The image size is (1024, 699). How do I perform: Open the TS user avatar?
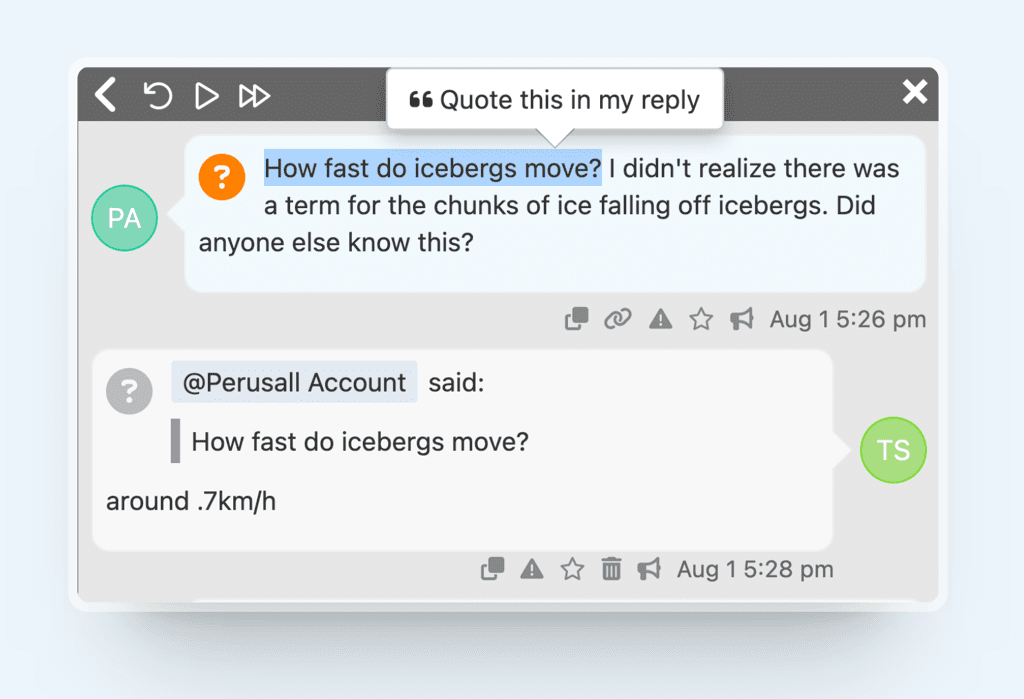point(893,450)
